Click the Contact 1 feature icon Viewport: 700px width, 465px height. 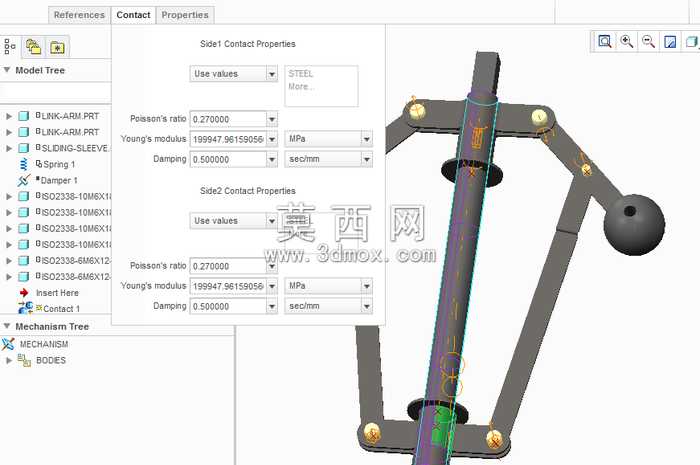tap(25, 308)
